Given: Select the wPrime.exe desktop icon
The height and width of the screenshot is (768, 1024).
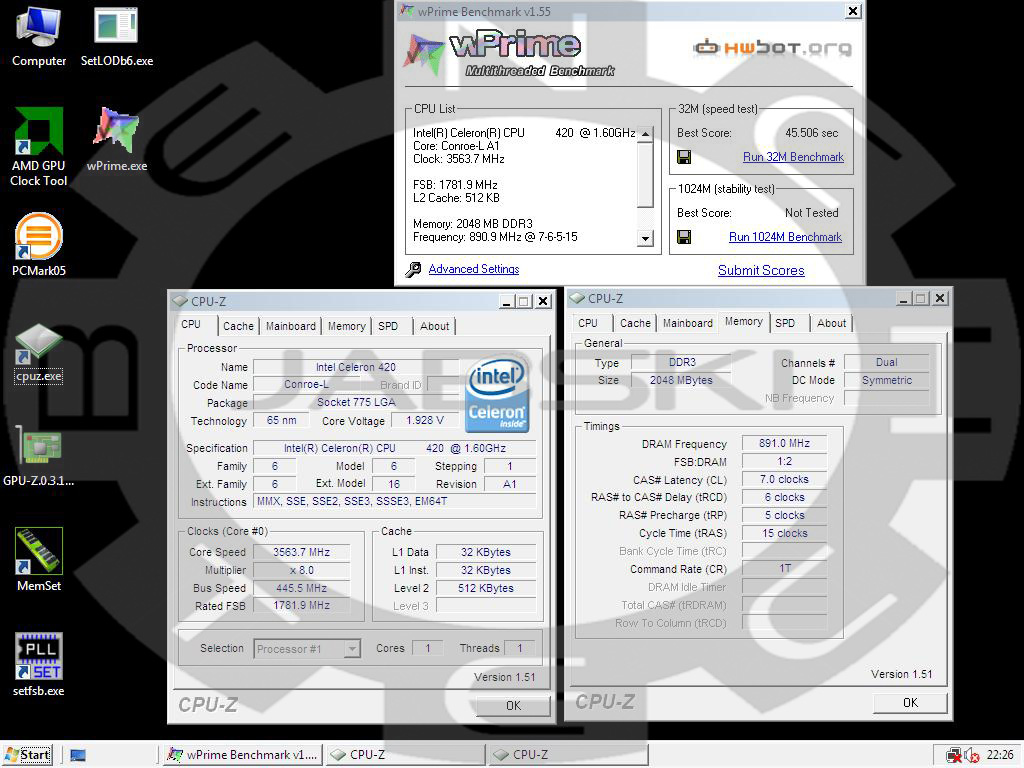Looking at the screenshot, I should click(116, 138).
